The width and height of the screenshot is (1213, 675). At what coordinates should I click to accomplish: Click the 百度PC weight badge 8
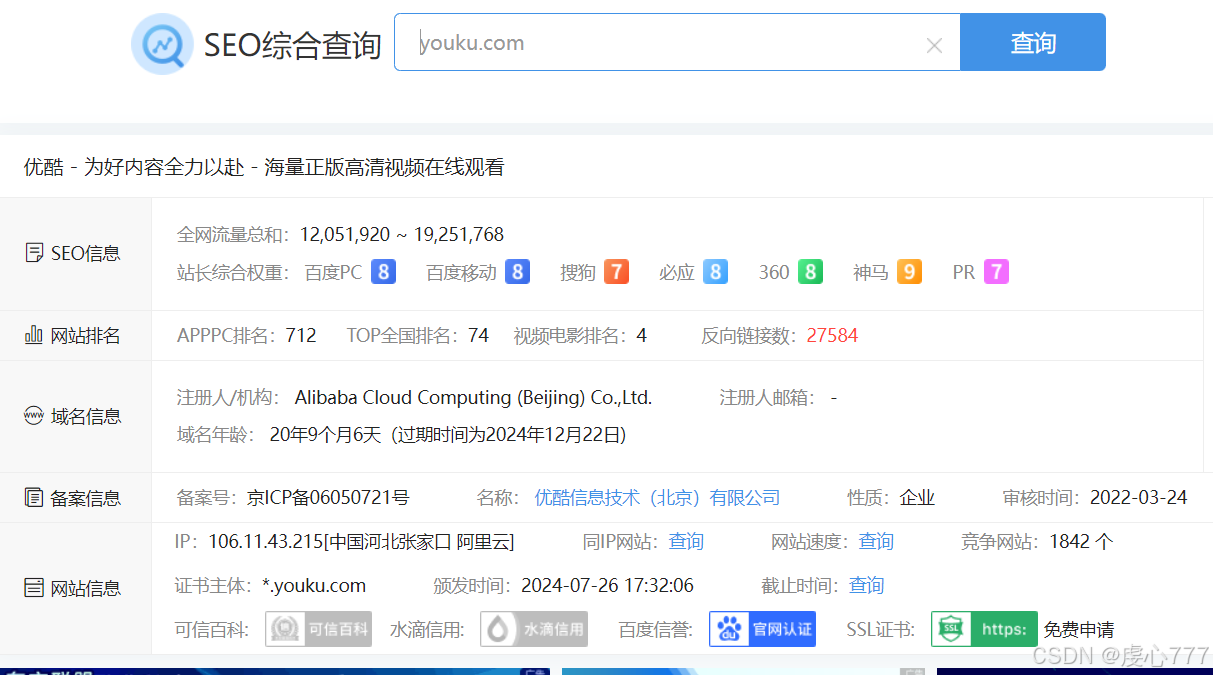coord(383,272)
